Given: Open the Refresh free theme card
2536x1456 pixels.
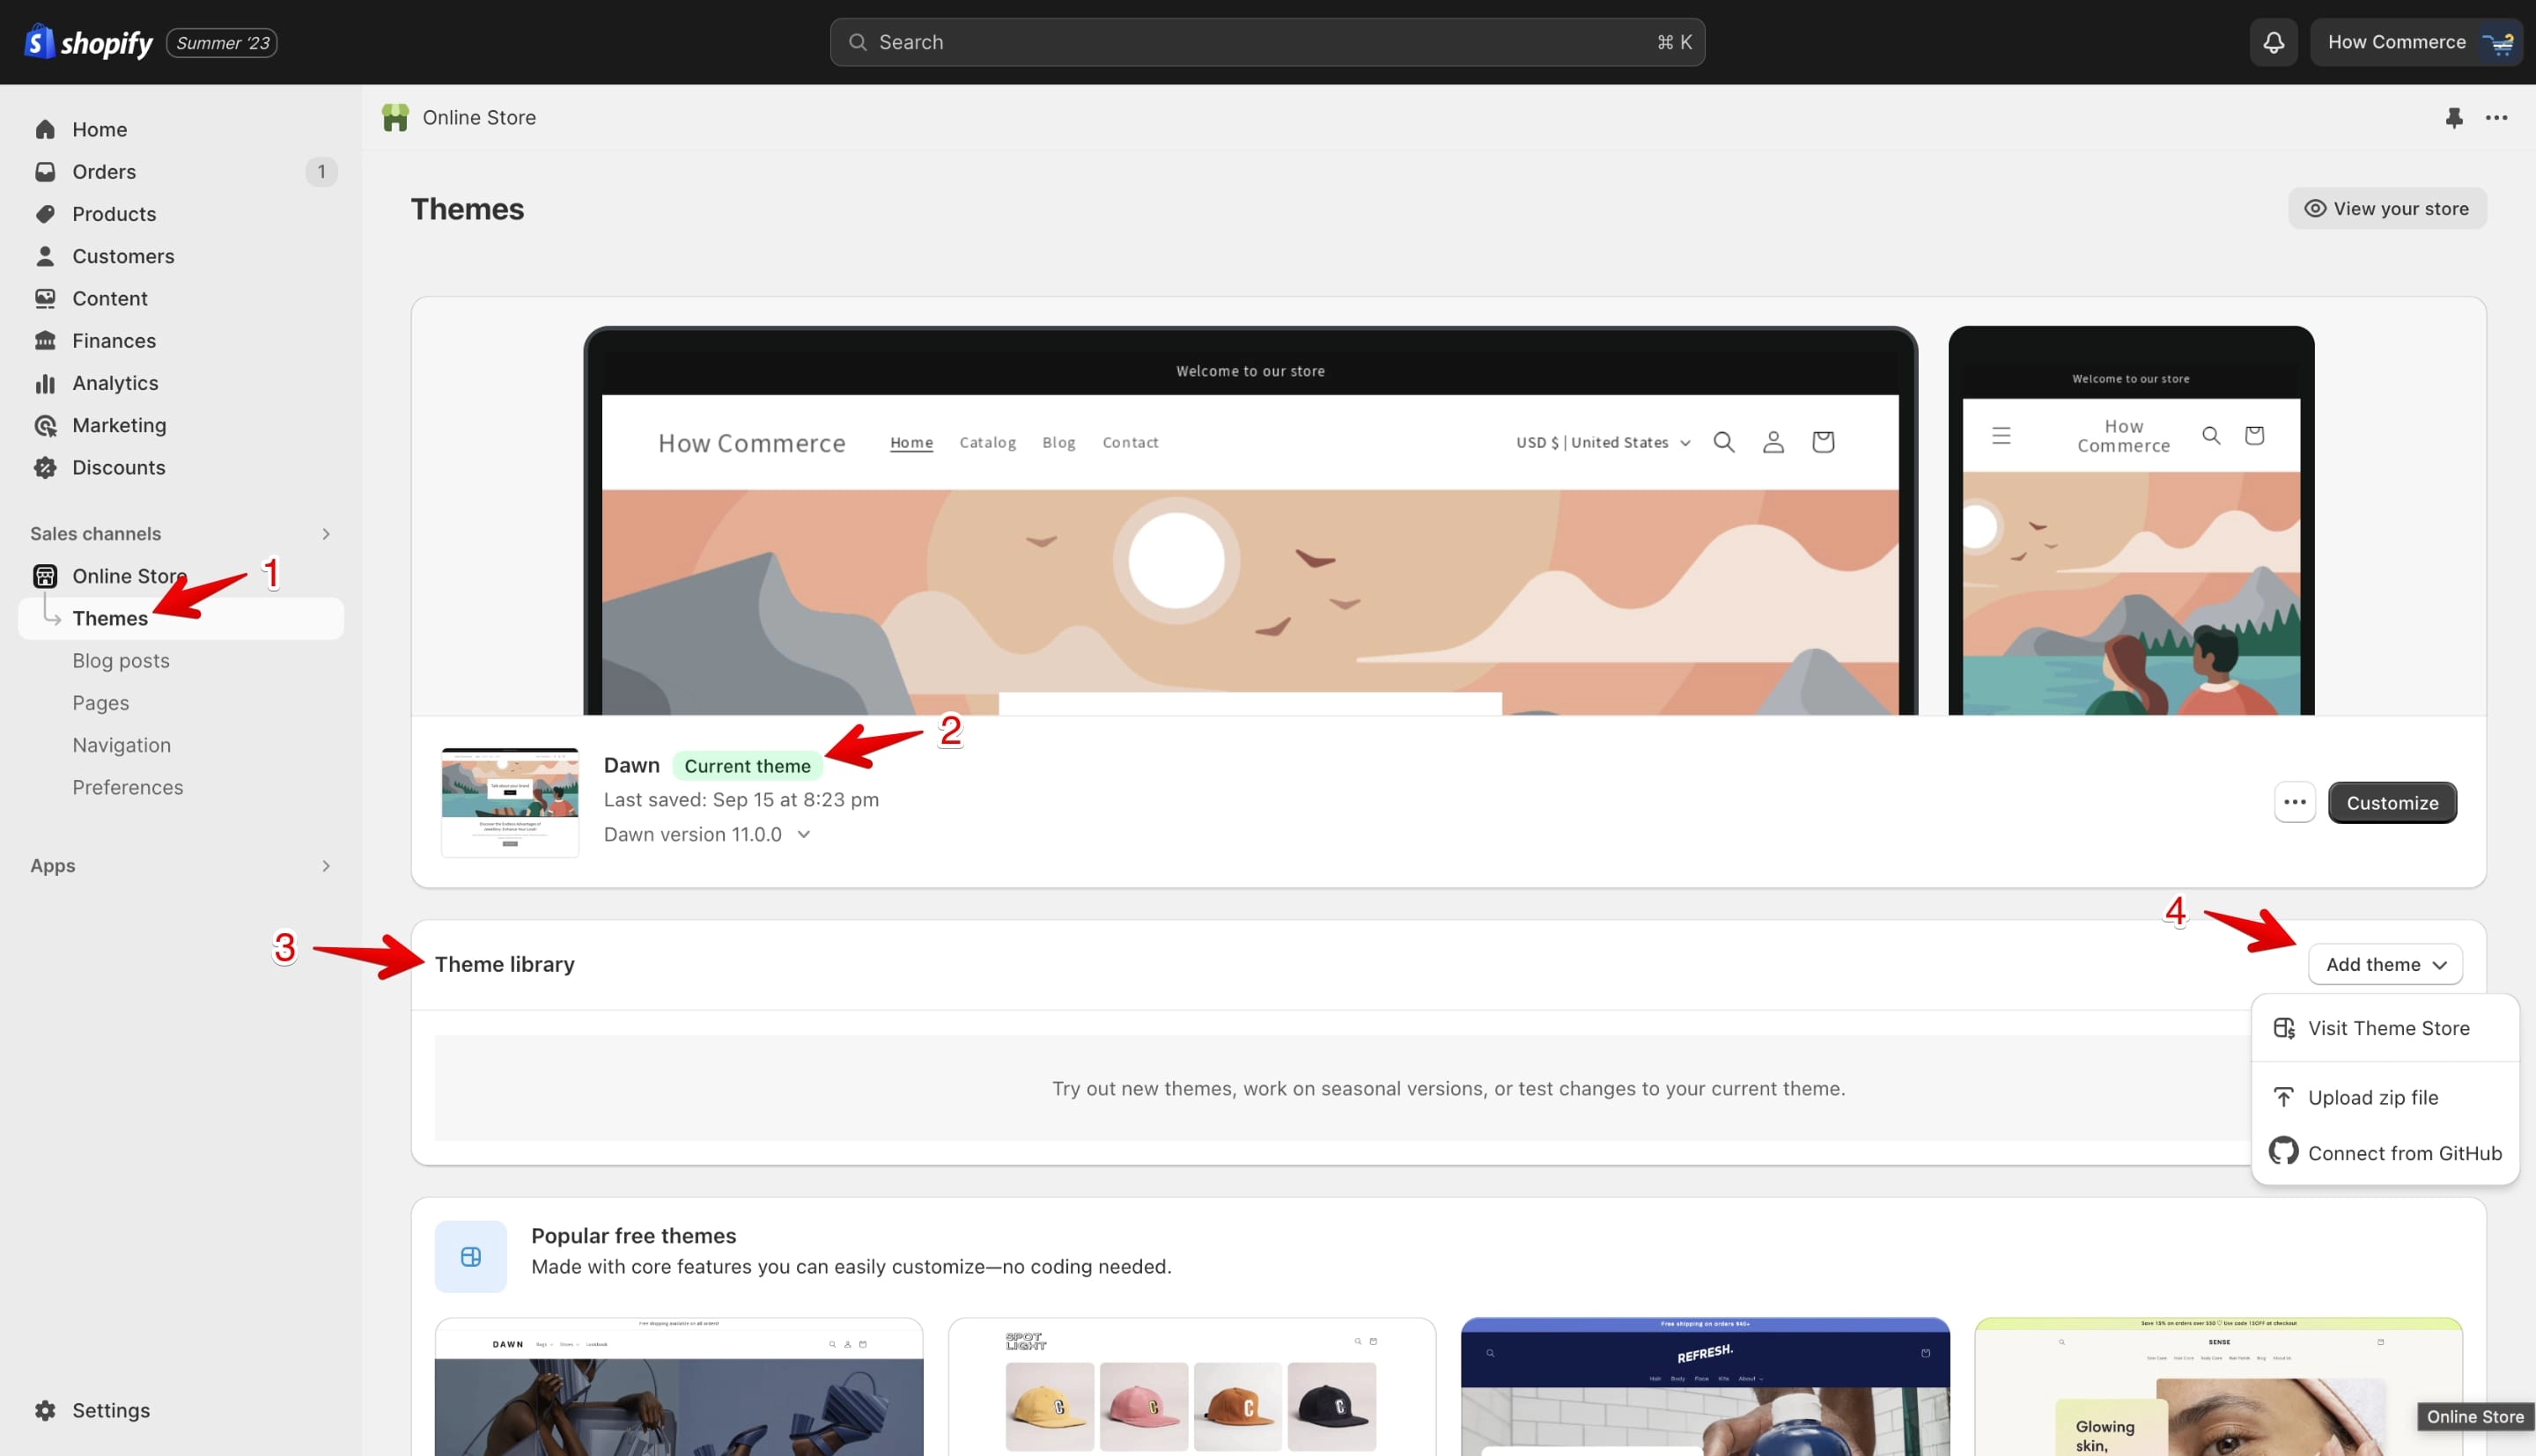Looking at the screenshot, I should pos(1705,1387).
